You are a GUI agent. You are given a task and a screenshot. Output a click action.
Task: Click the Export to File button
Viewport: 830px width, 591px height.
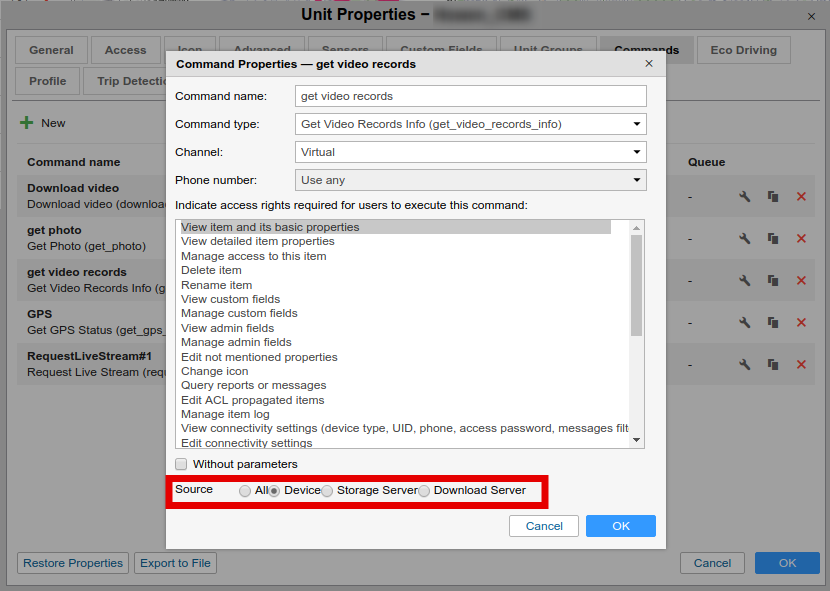pyautogui.click(x=175, y=563)
